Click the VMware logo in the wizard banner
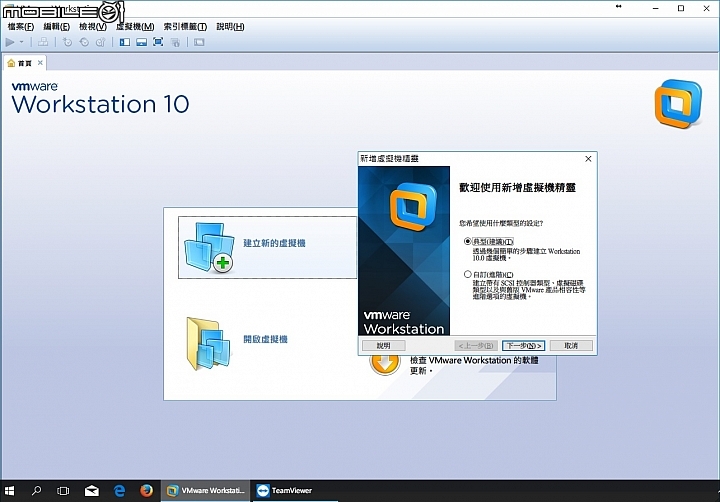Viewport: 720px width, 502px height. coord(413,207)
